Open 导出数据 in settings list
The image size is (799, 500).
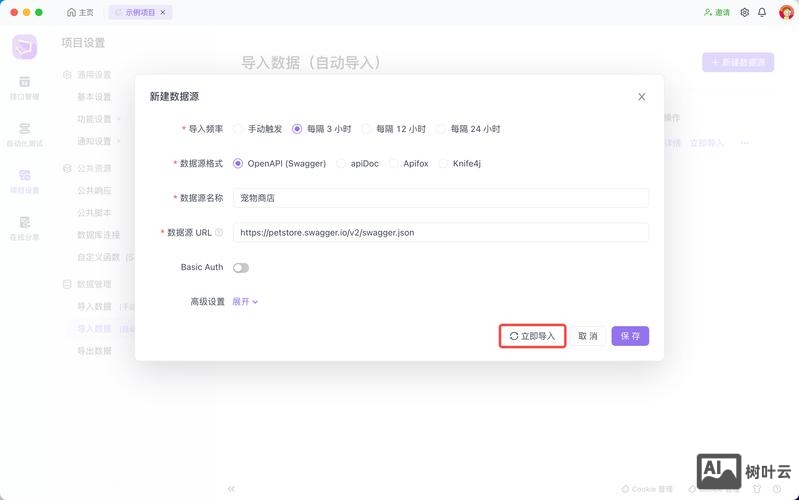94,351
